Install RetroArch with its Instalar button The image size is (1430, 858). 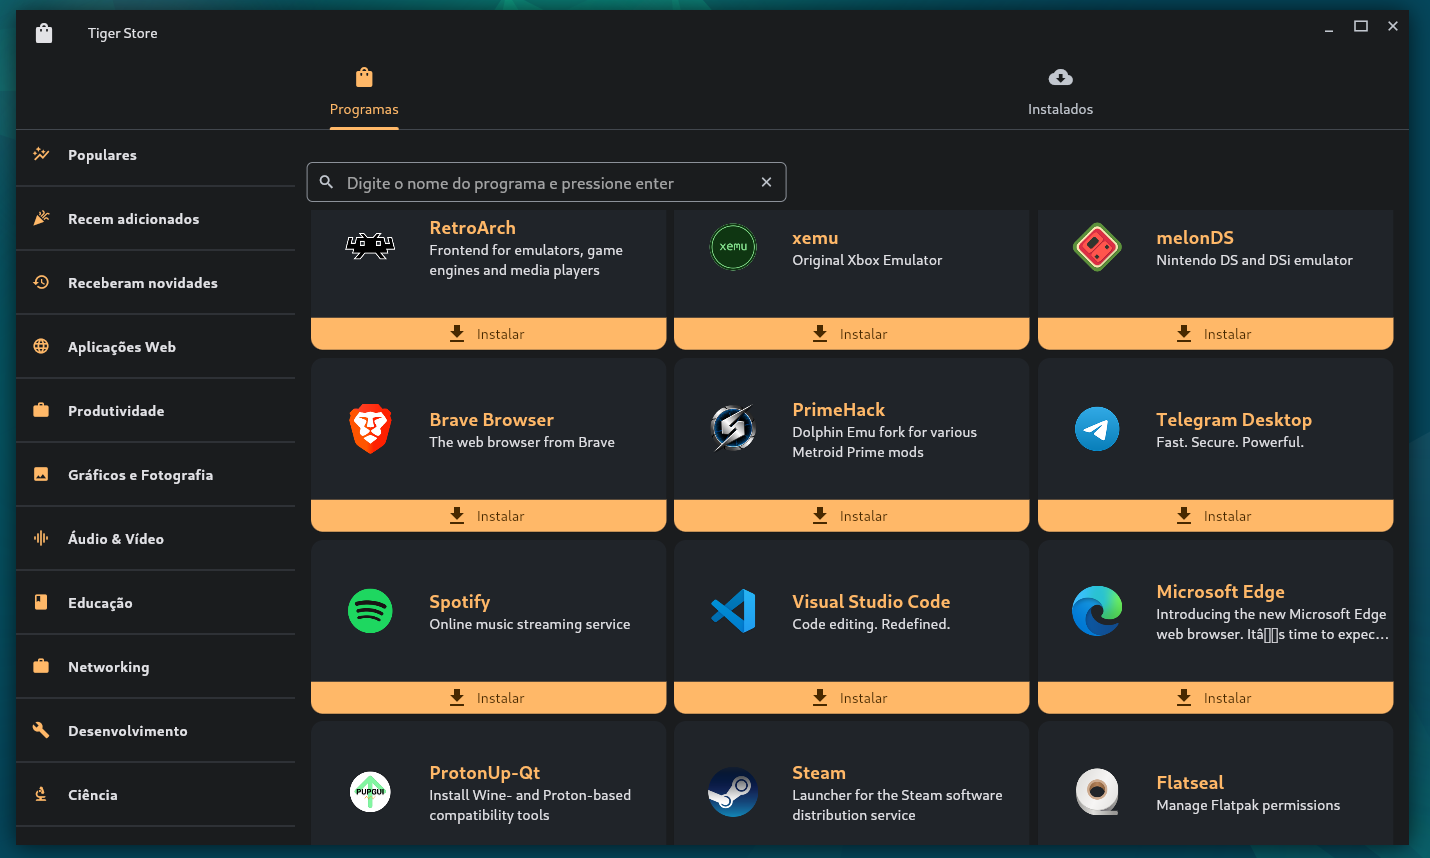coord(488,334)
